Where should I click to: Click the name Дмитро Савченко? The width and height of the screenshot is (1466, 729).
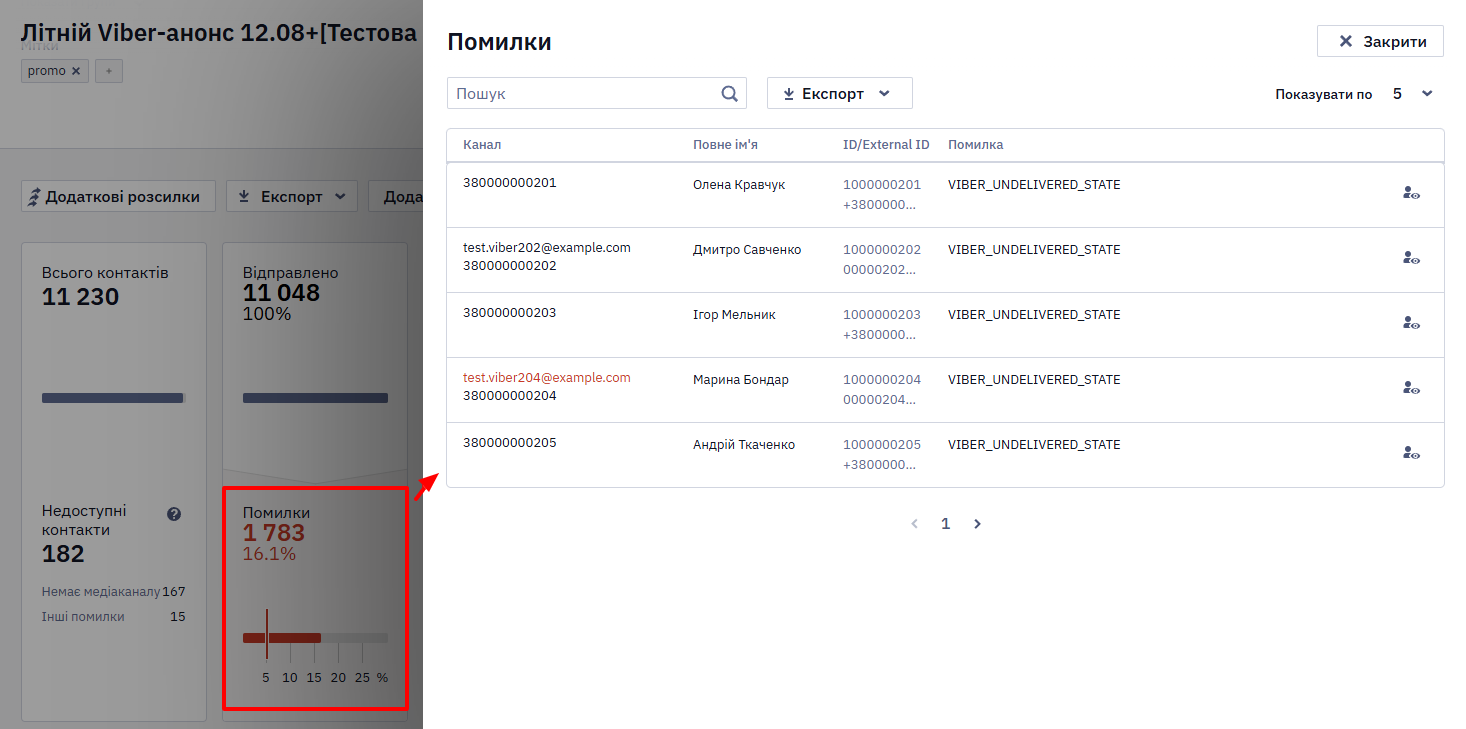point(747,250)
